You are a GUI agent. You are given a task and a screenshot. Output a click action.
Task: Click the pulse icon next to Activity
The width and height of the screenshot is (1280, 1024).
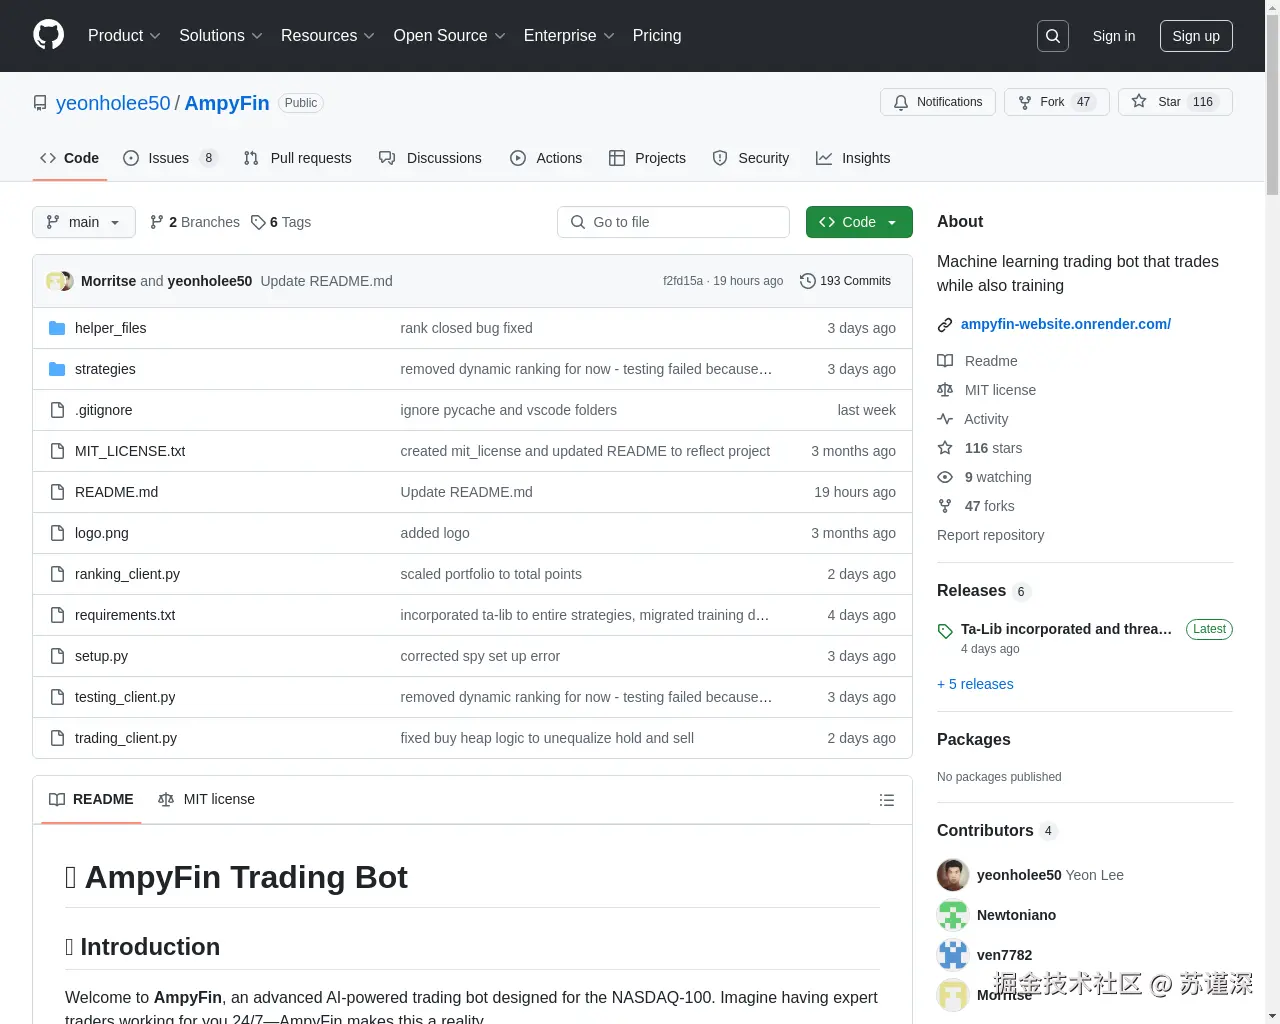[x=945, y=419]
